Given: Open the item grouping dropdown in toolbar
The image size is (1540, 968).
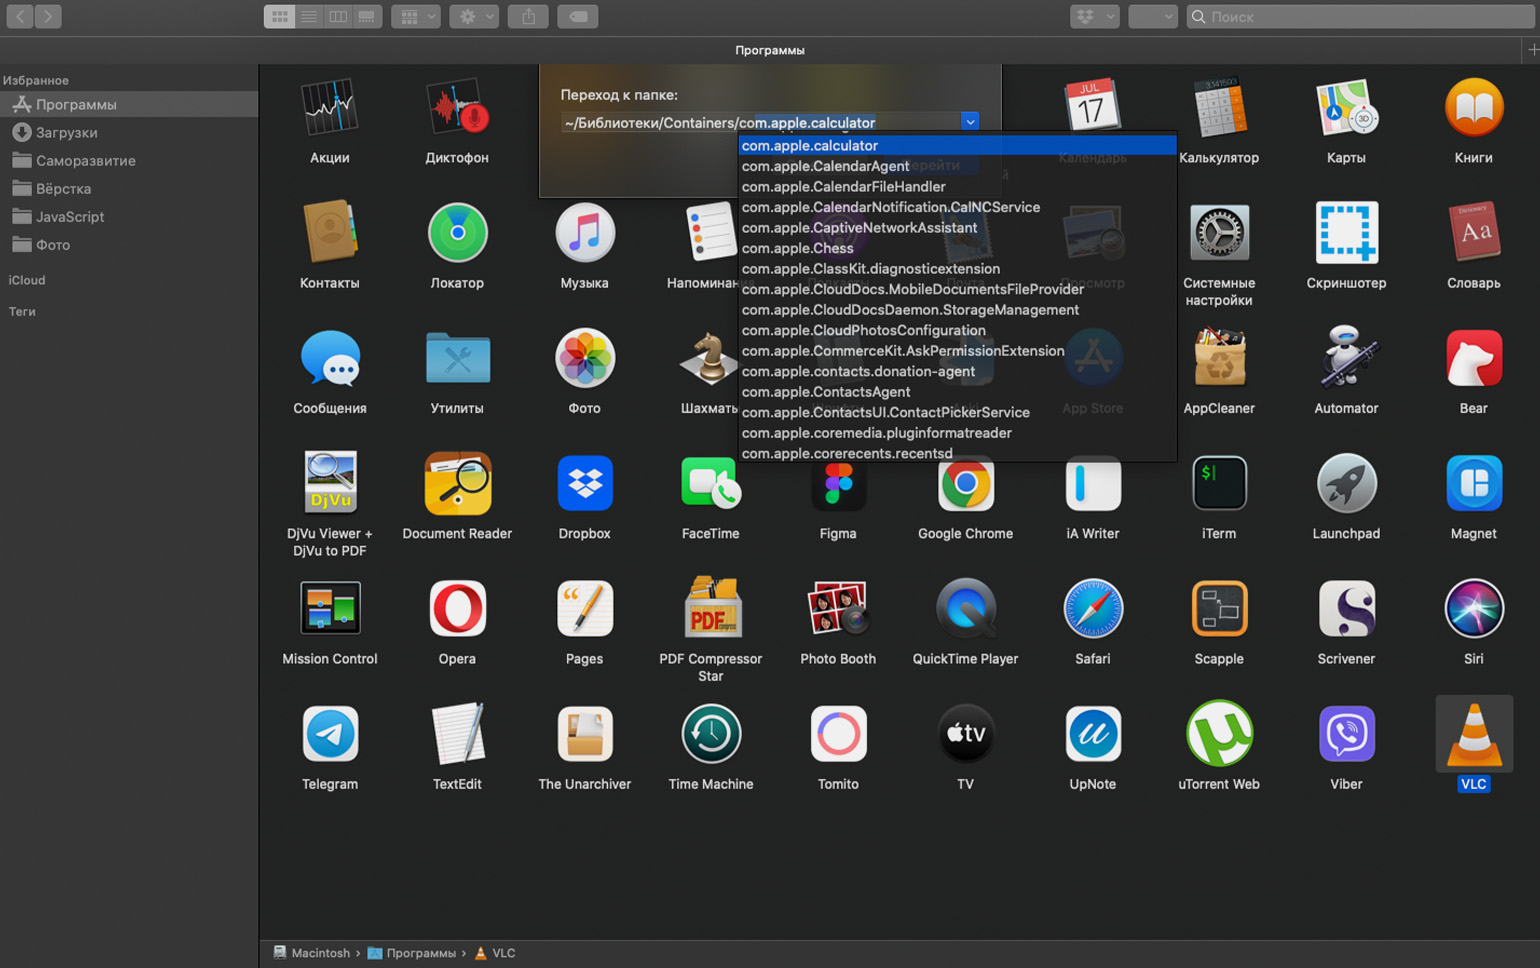Looking at the screenshot, I should [x=416, y=16].
